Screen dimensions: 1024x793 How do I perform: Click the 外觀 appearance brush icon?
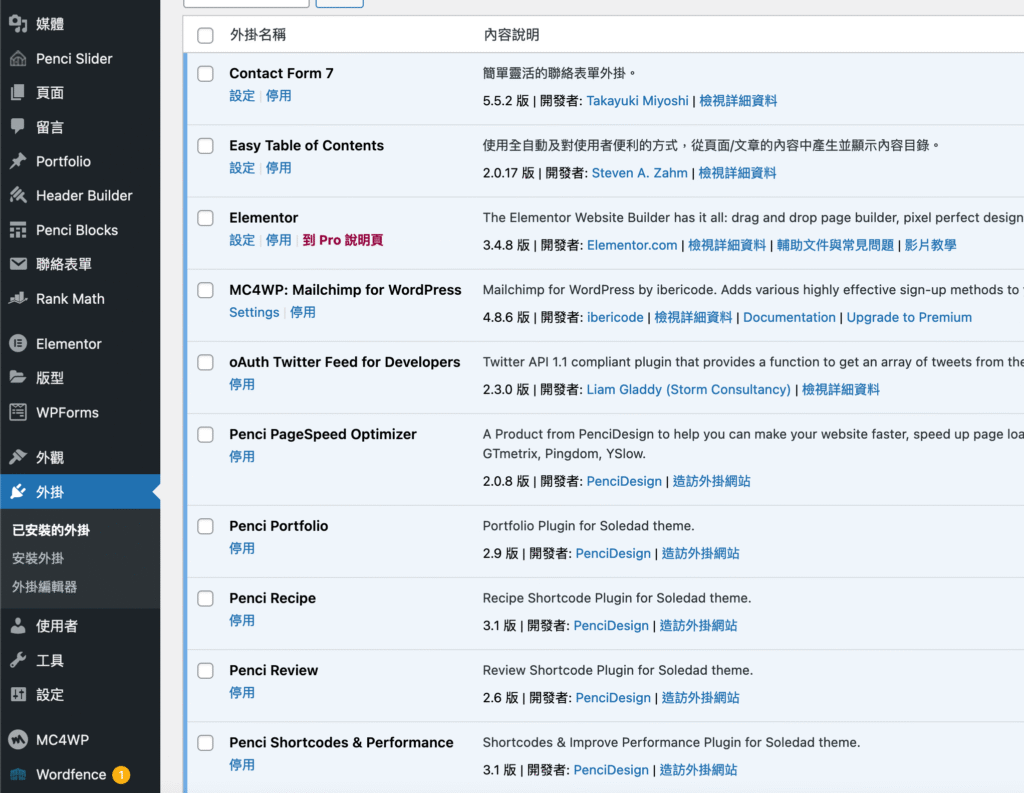pyautogui.click(x=18, y=457)
